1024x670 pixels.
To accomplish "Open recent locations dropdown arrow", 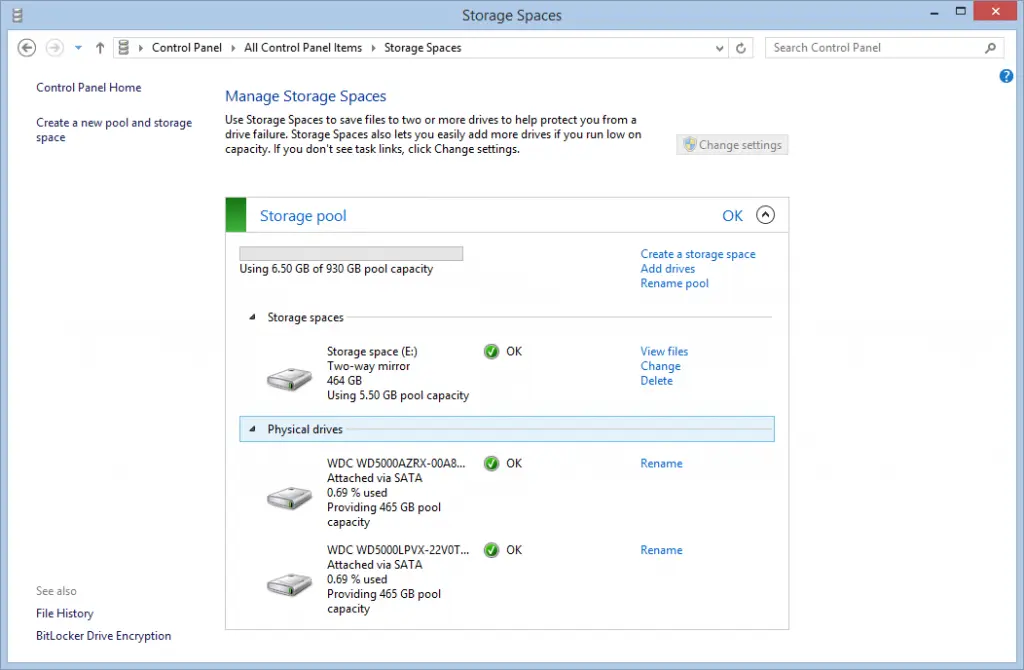I will (78, 48).
